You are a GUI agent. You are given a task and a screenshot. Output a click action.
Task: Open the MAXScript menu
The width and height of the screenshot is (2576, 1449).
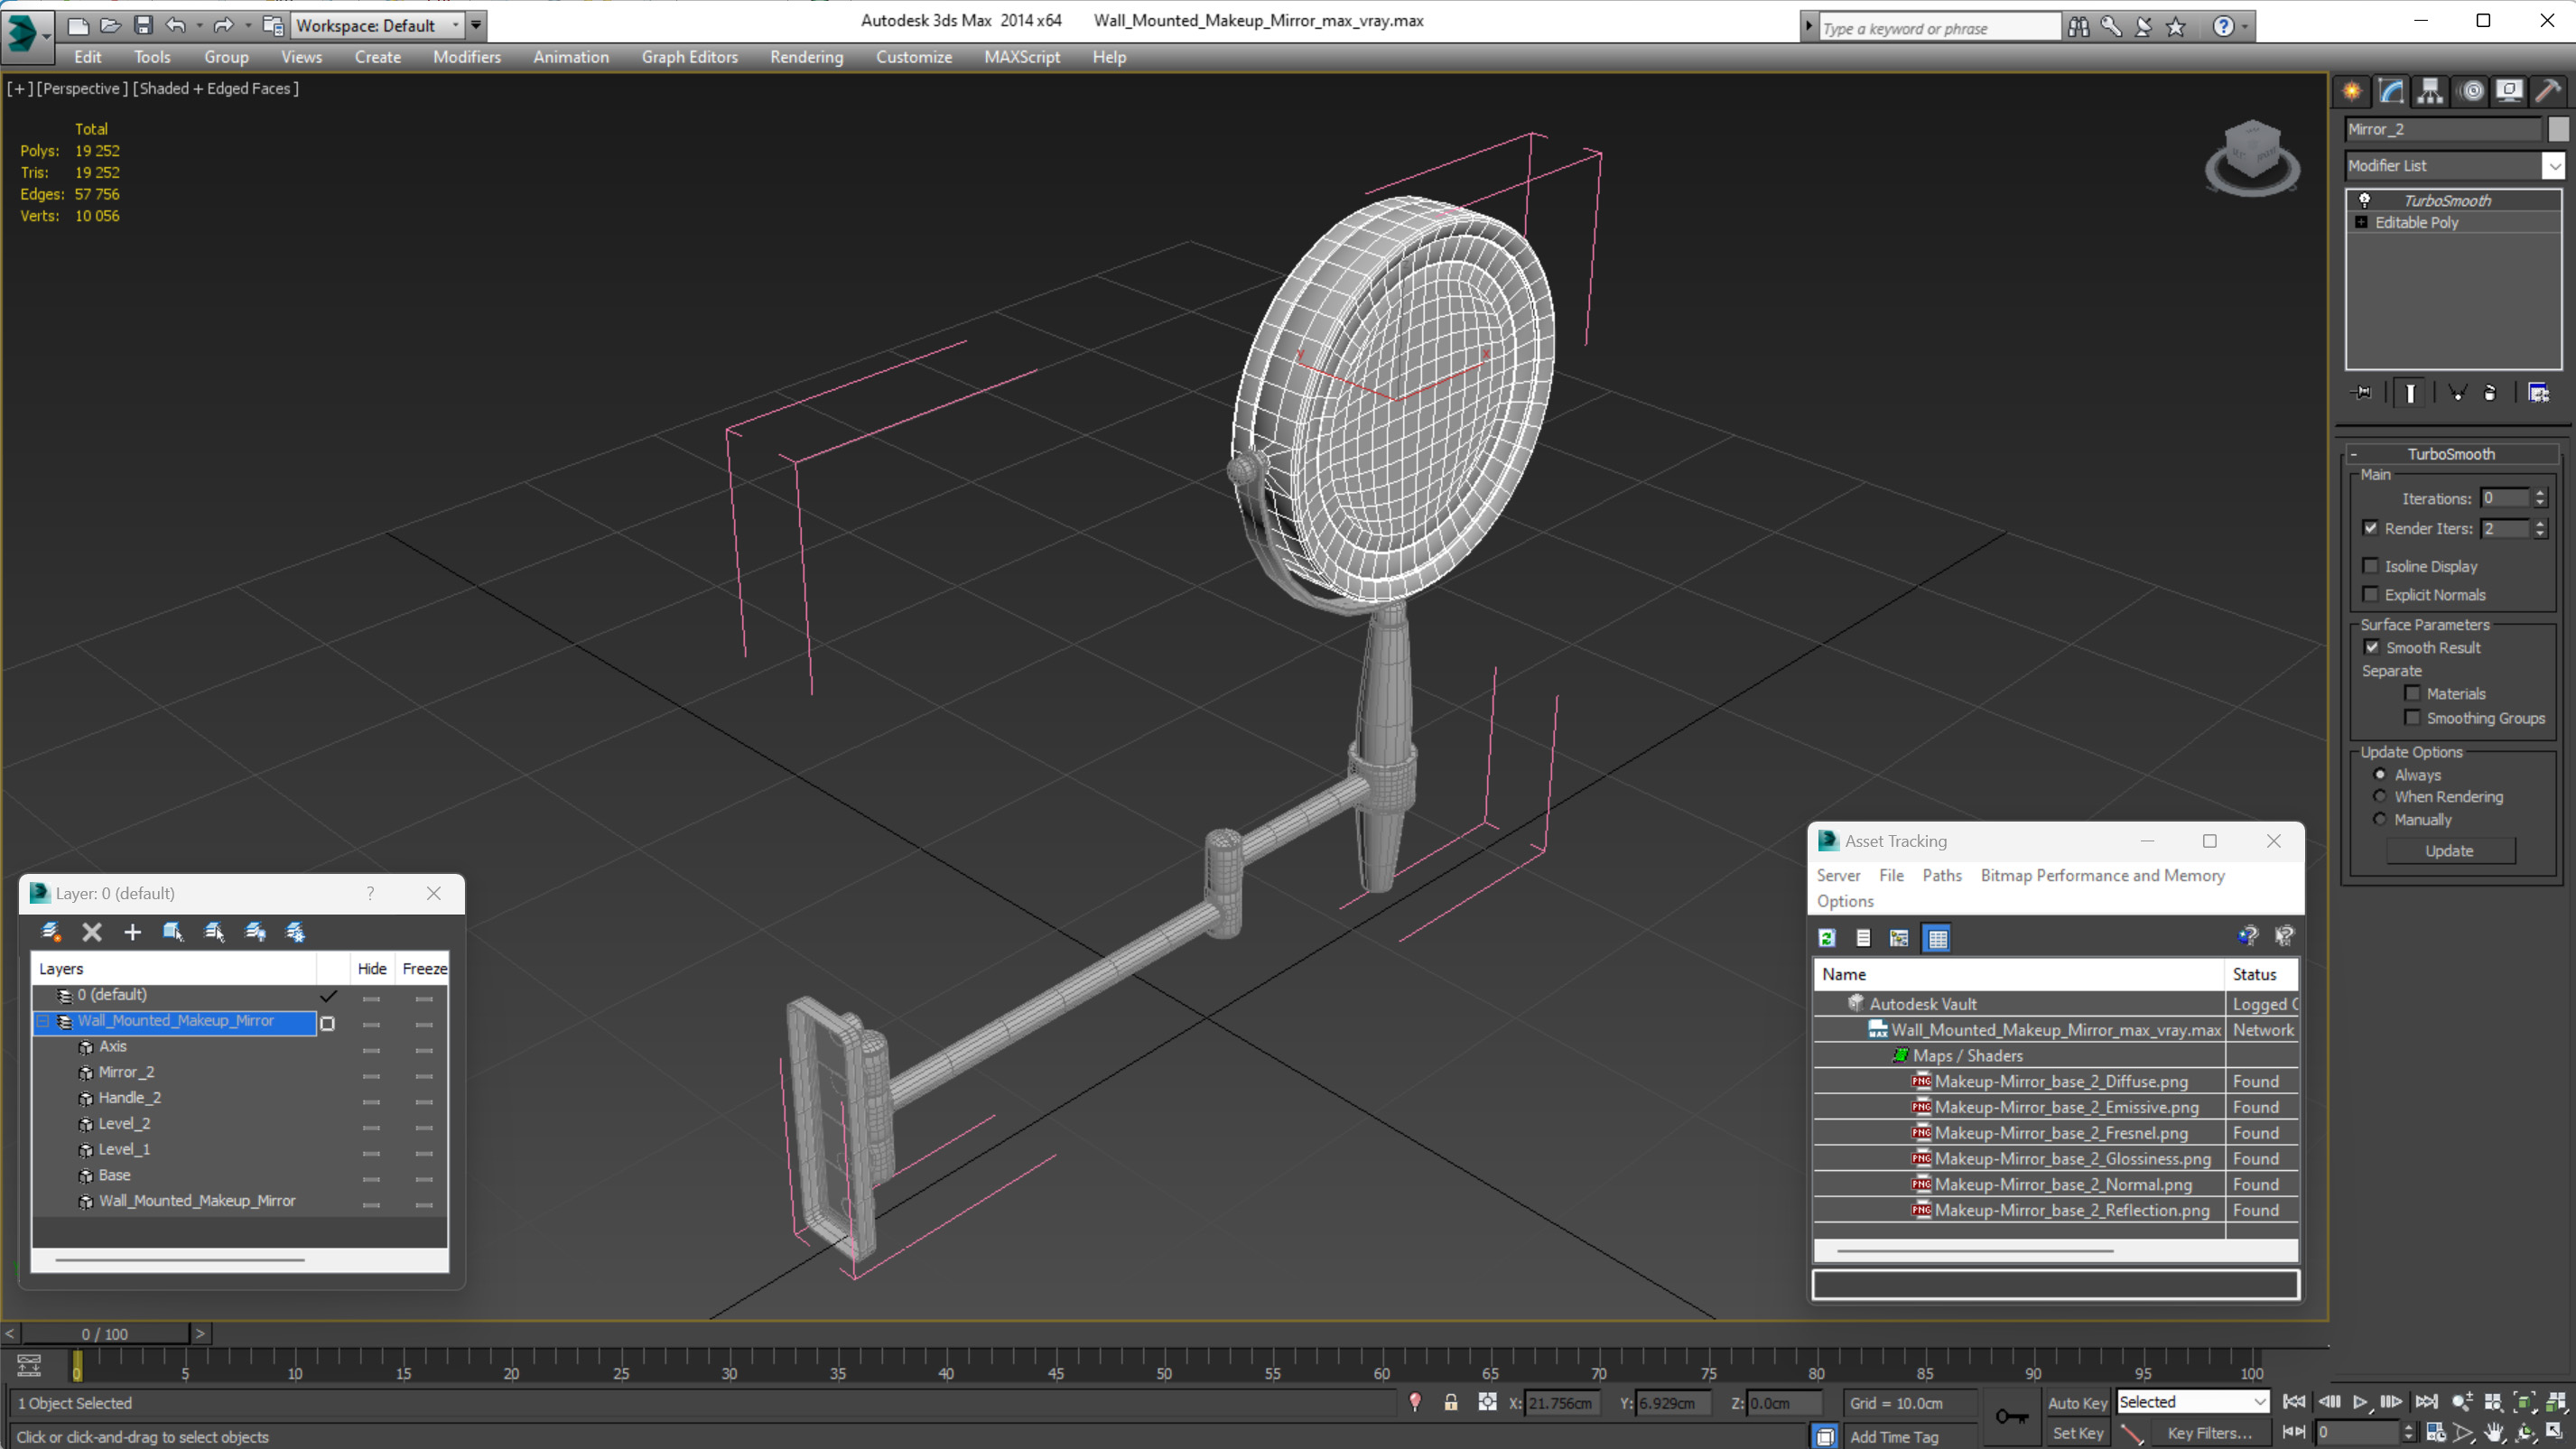pos(1022,57)
